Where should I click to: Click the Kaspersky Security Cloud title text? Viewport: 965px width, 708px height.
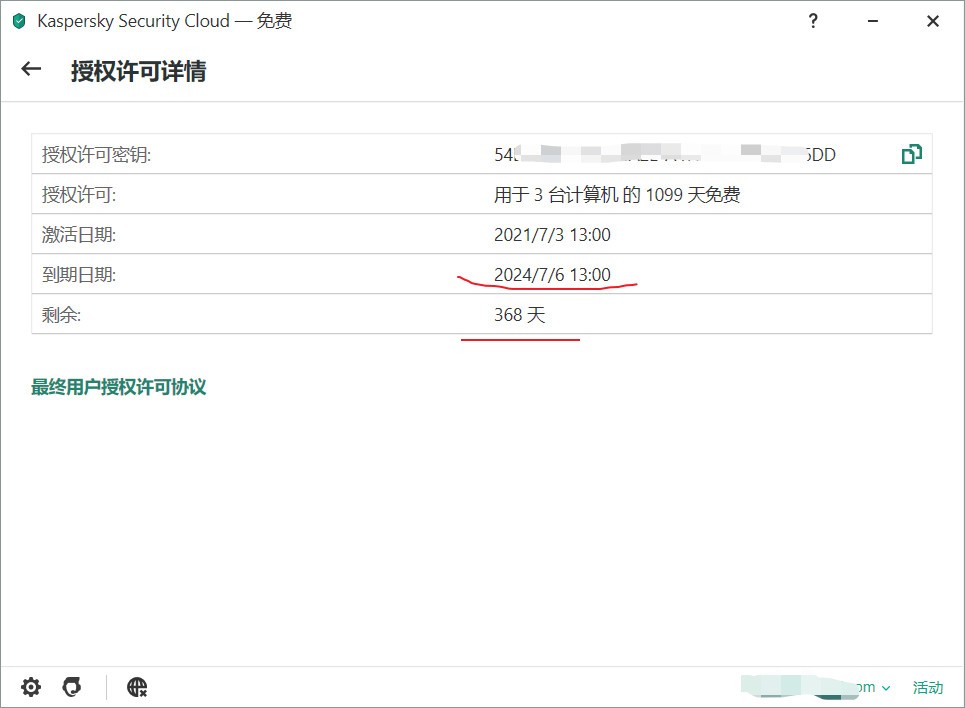(x=164, y=21)
